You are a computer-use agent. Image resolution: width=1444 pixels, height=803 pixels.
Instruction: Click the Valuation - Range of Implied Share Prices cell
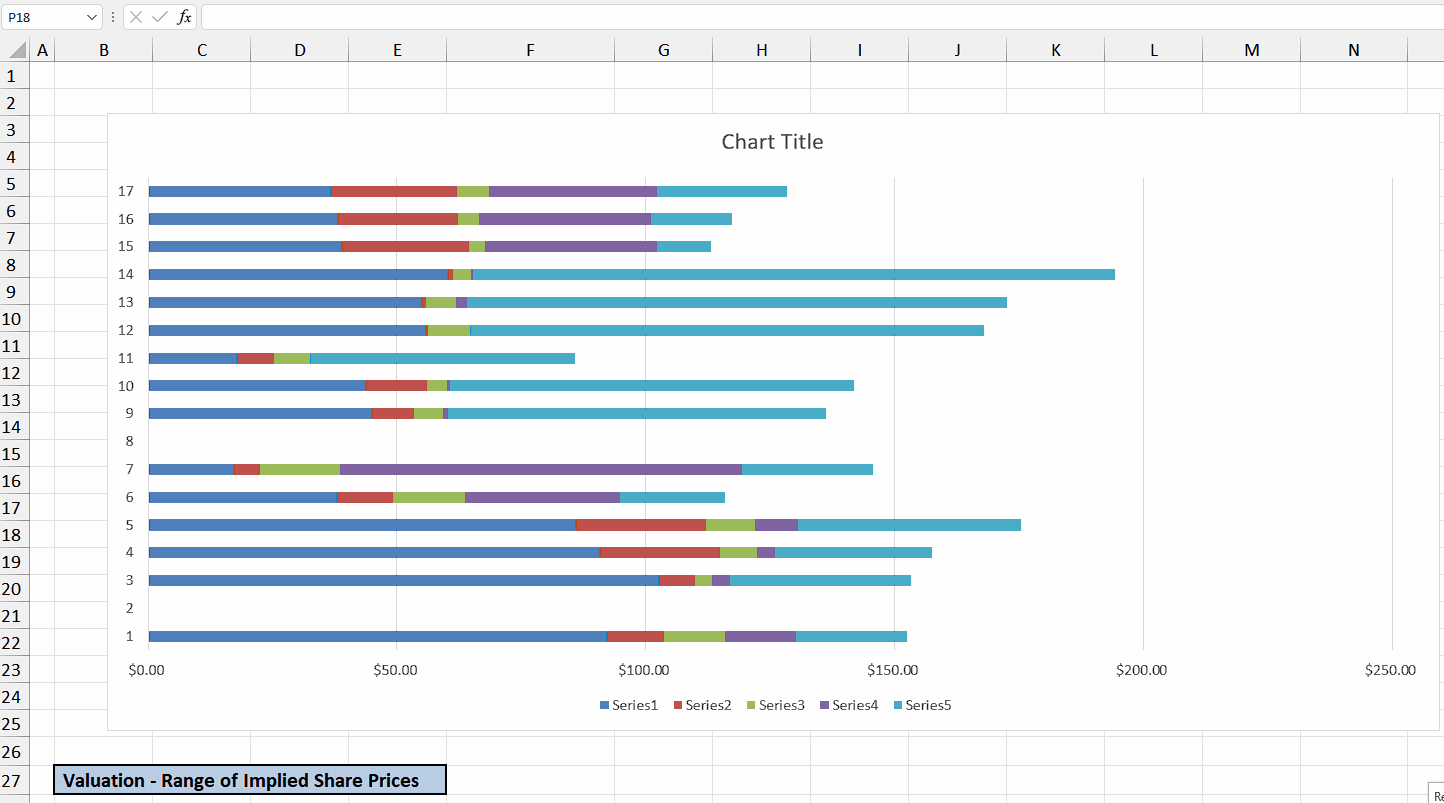pyautogui.click(x=250, y=780)
